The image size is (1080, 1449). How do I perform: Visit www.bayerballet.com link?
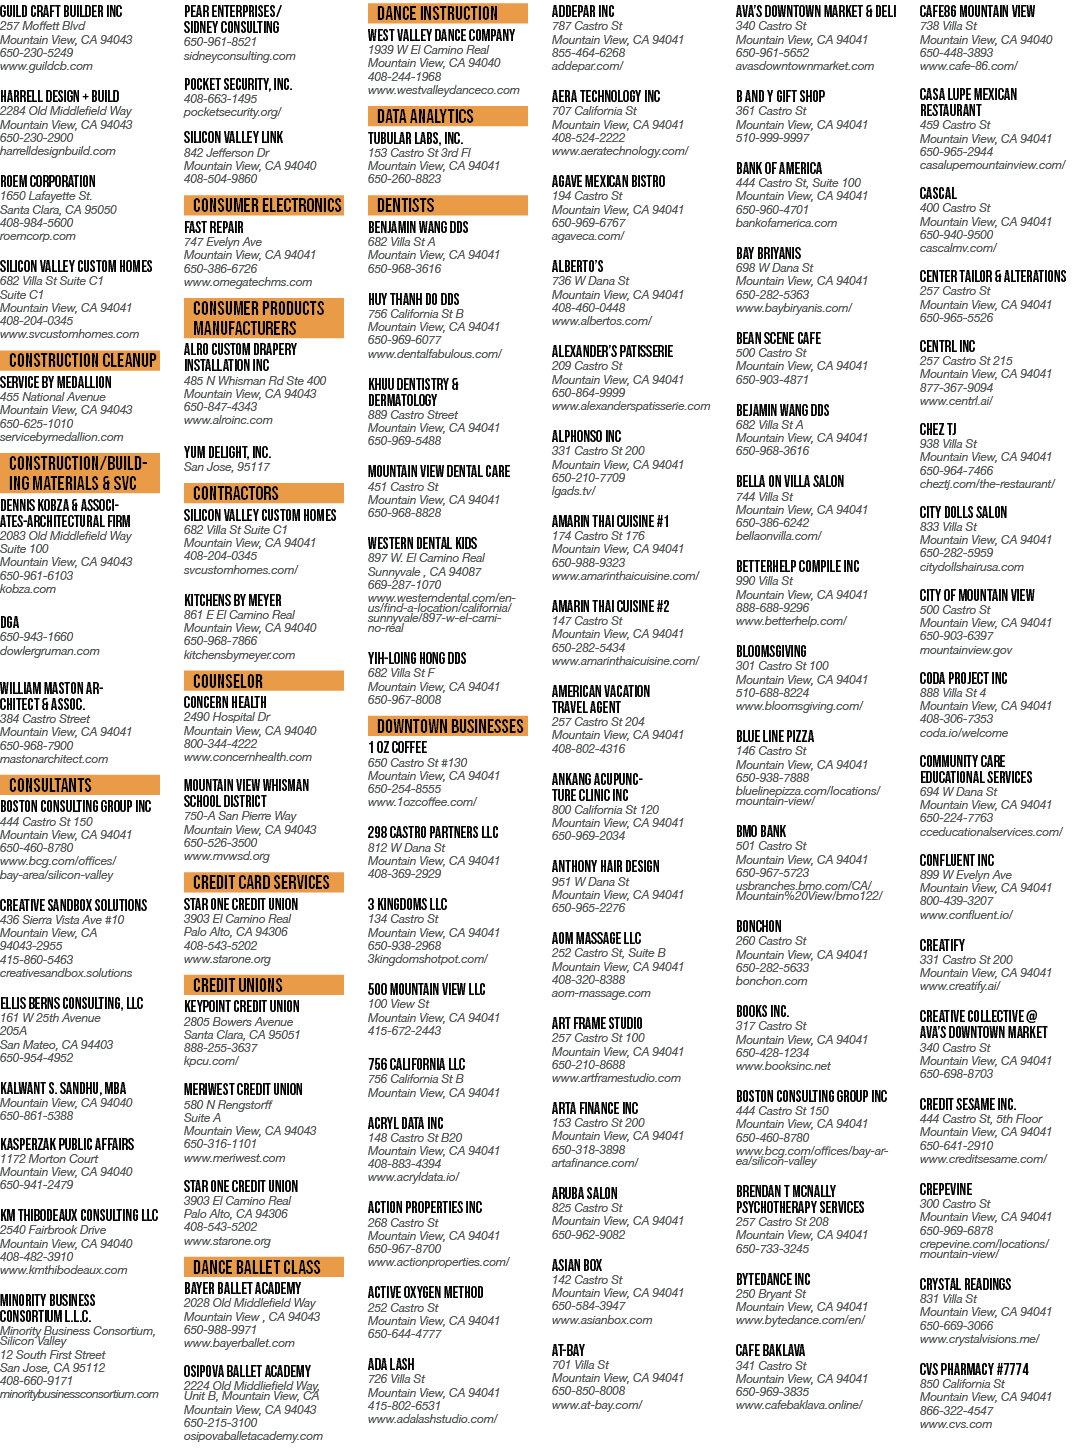click(x=239, y=1343)
